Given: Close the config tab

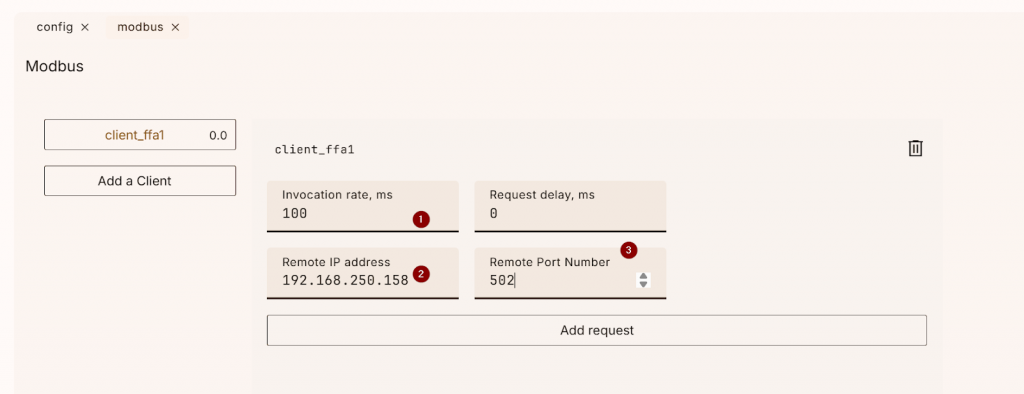Looking at the screenshot, I should point(85,27).
